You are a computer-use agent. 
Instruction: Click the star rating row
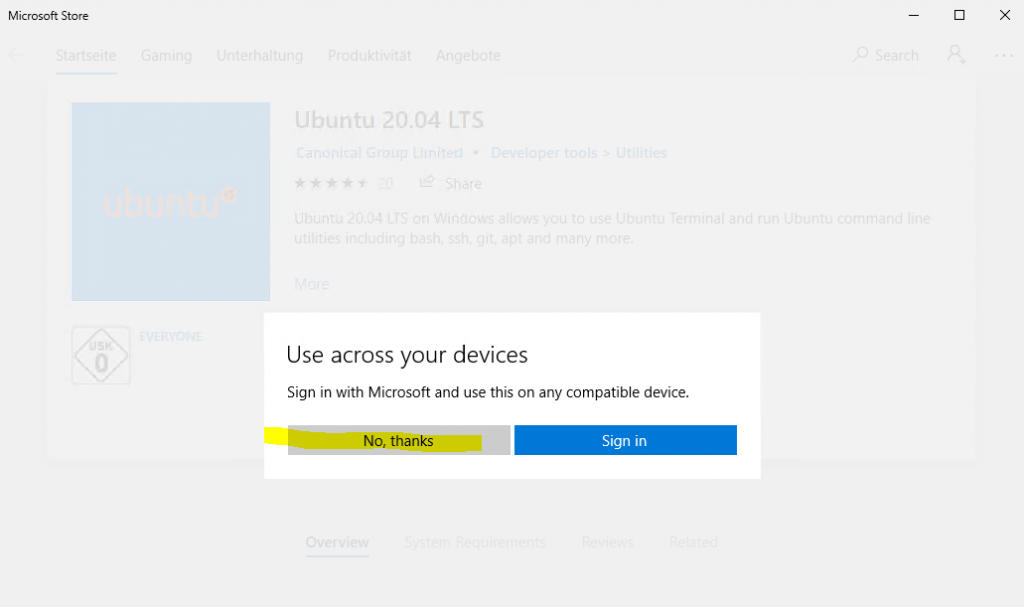coord(331,183)
